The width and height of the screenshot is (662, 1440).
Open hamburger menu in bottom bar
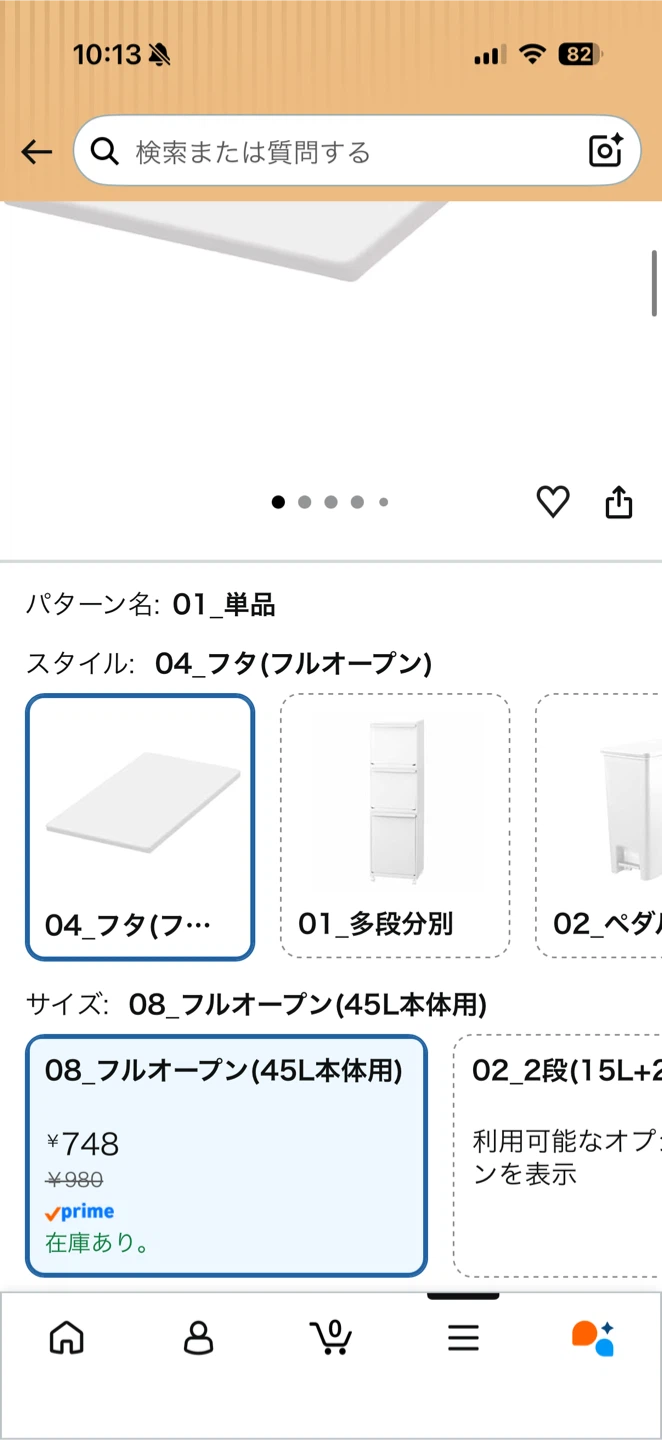pos(463,1338)
